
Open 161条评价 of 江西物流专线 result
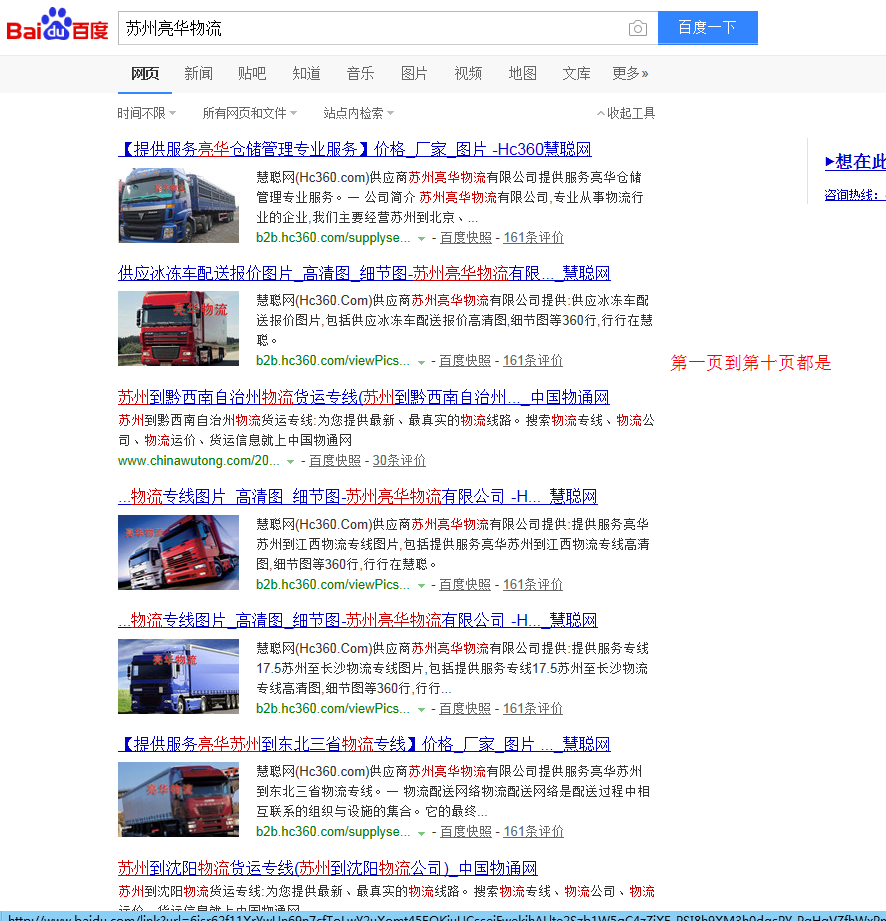(x=533, y=584)
